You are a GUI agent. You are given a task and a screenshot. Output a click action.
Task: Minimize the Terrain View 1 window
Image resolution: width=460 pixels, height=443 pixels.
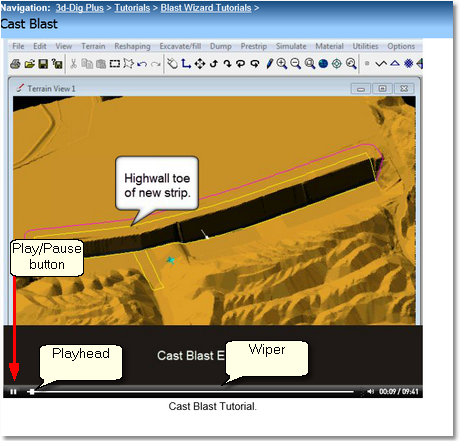click(x=361, y=89)
